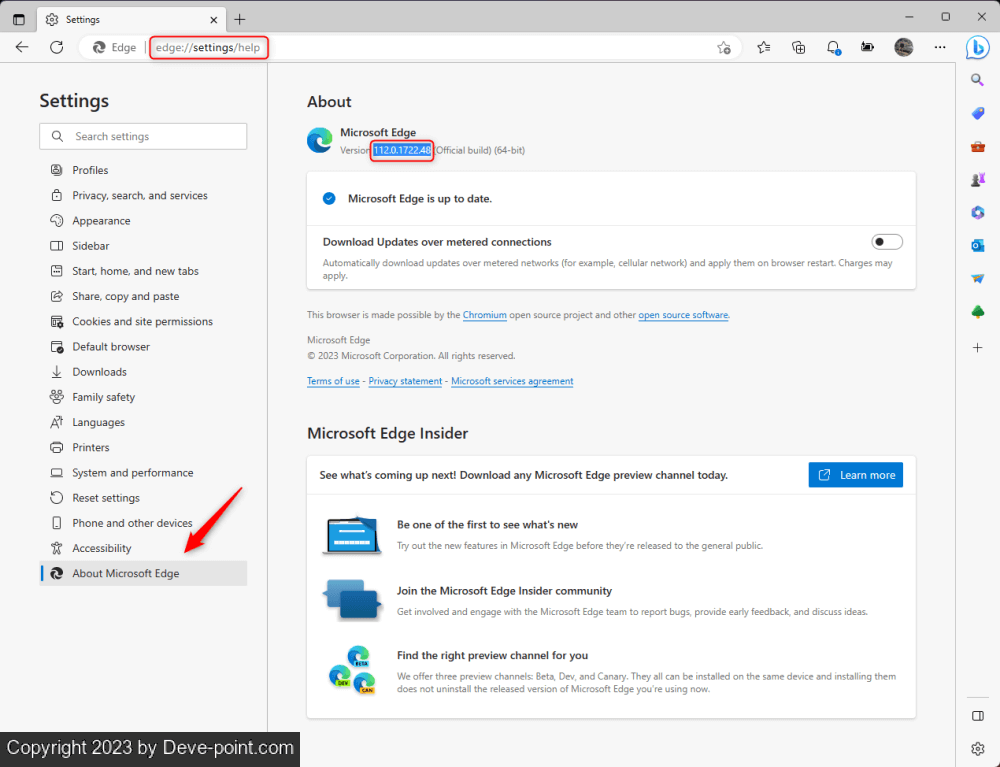Add a sidebar app using the plus icon

(x=977, y=347)
